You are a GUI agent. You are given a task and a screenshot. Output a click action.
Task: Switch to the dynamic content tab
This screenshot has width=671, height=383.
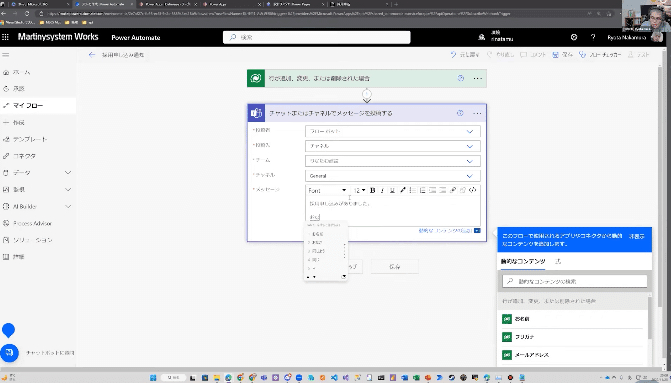[523, 261]
